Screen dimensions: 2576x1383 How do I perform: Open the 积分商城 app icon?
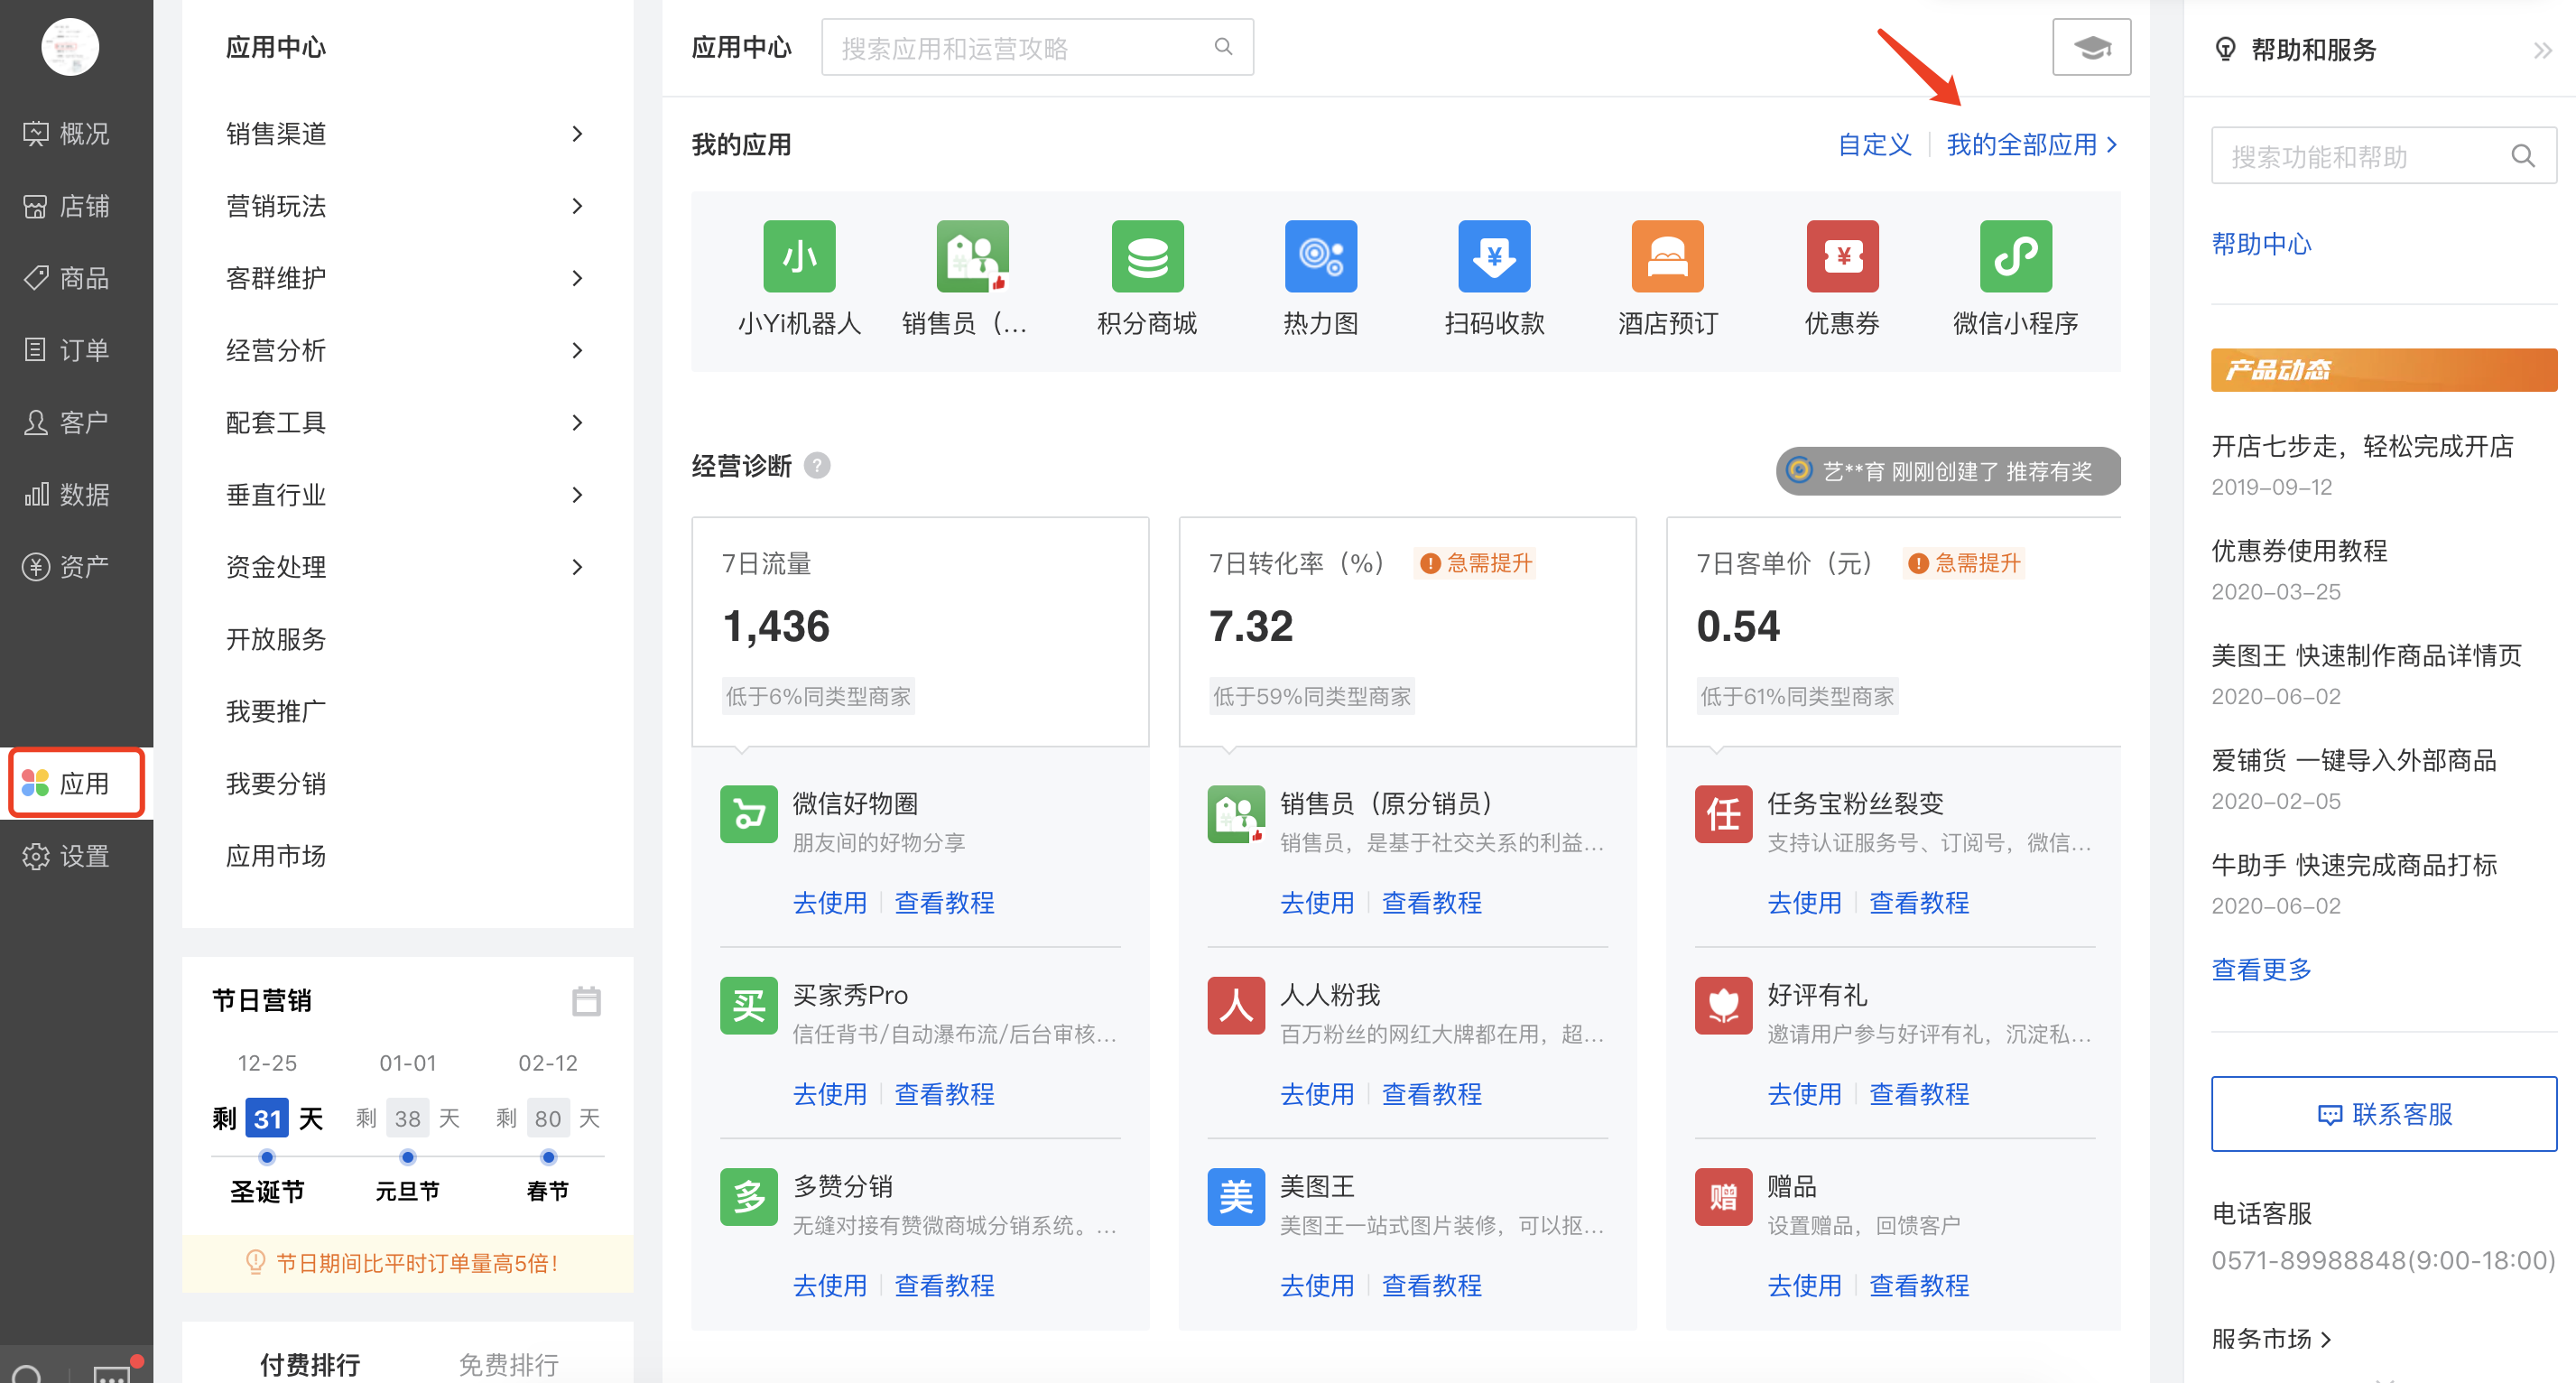pos(1146,257)
